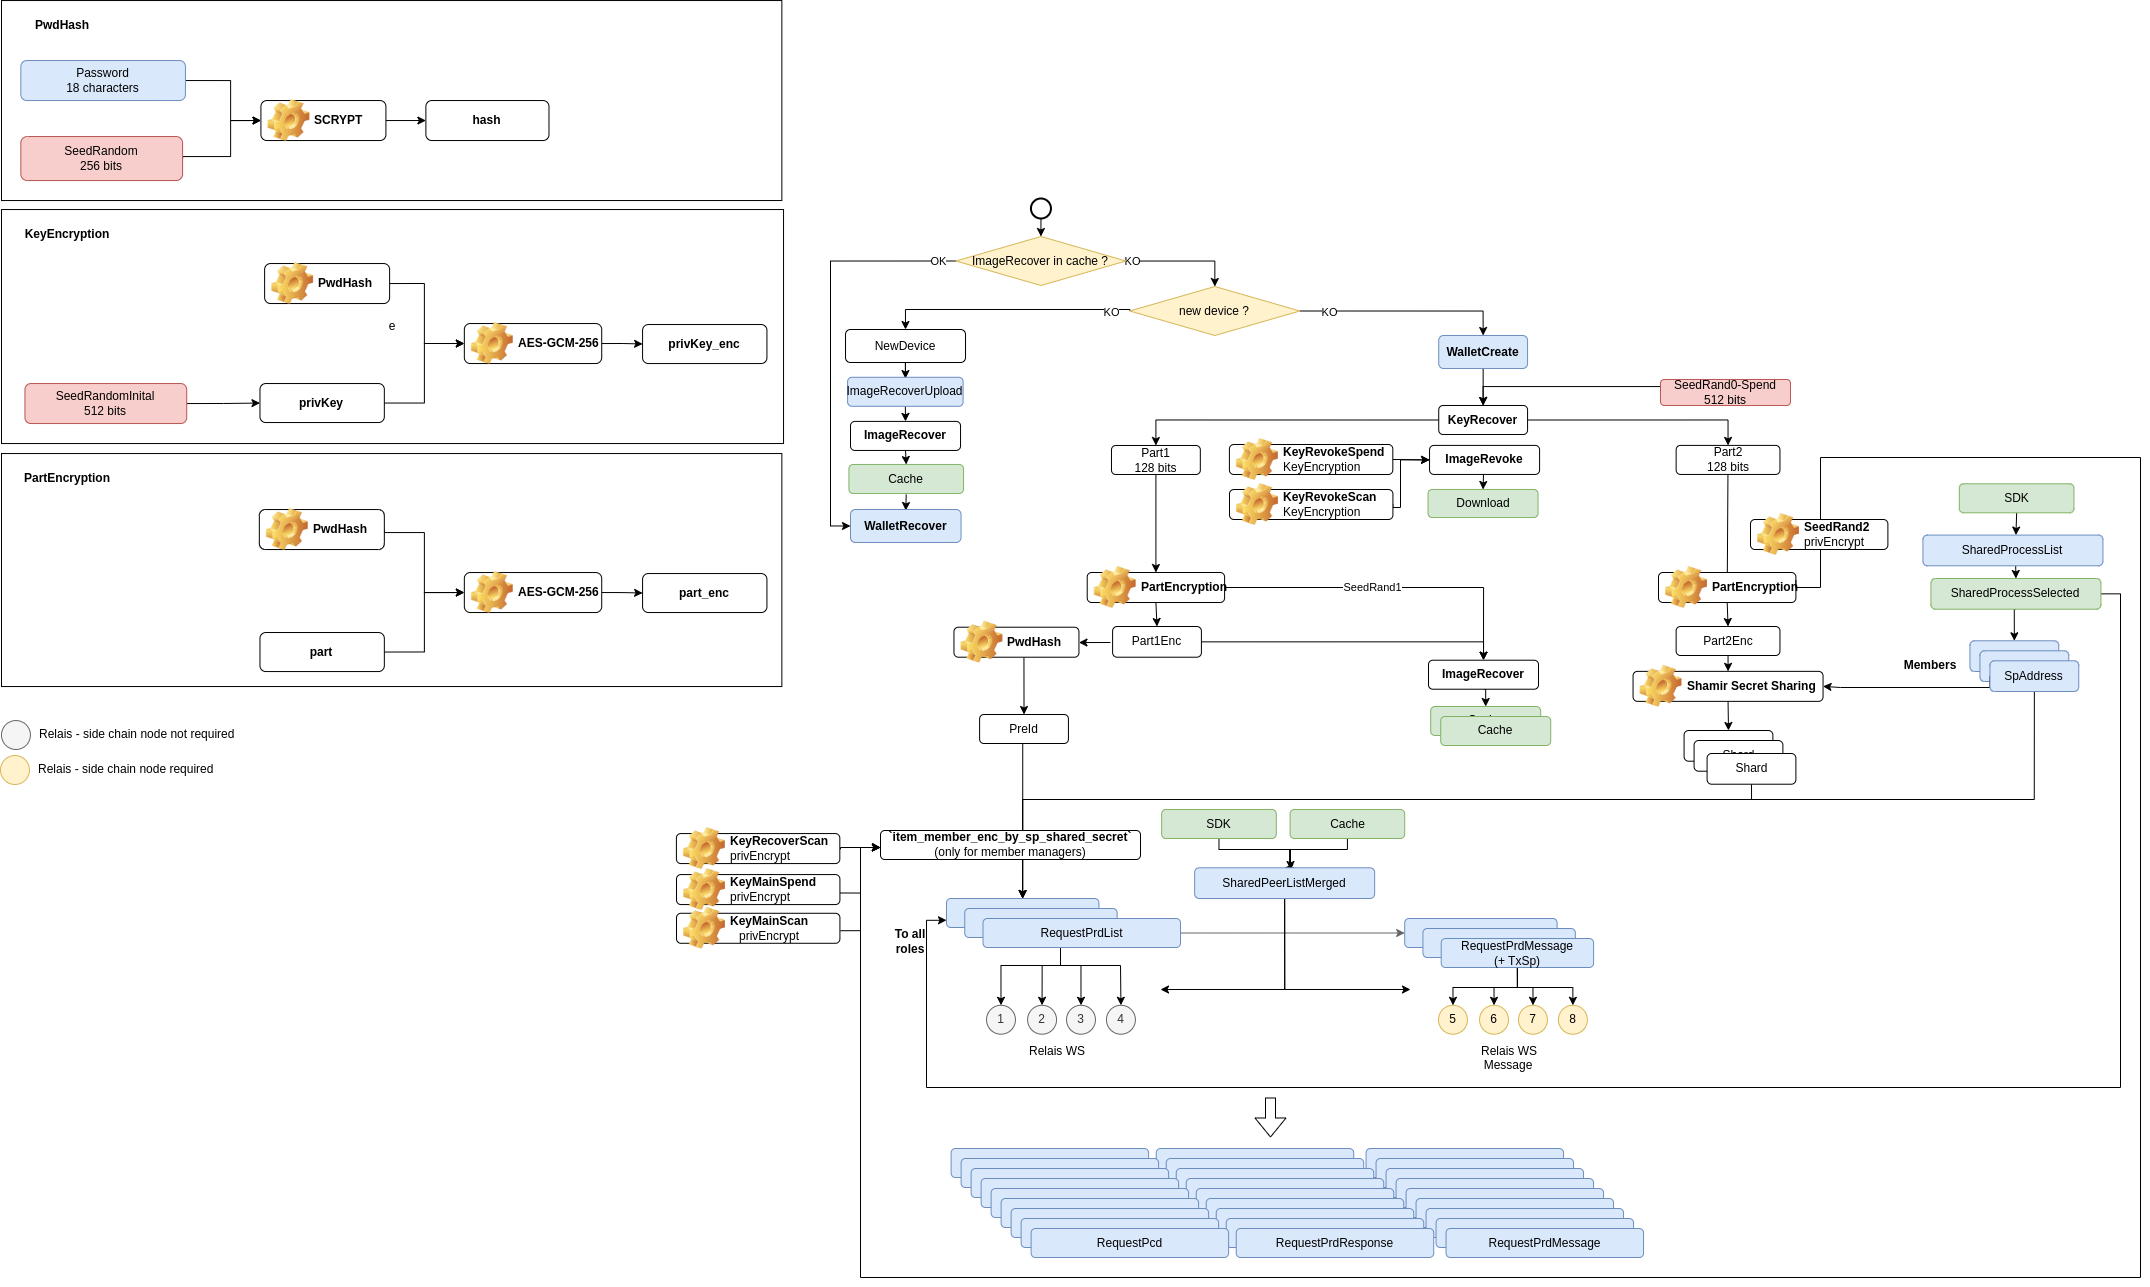Click the part input box
Viewport: 2150px width, 1287px height.
click(322, 652)
